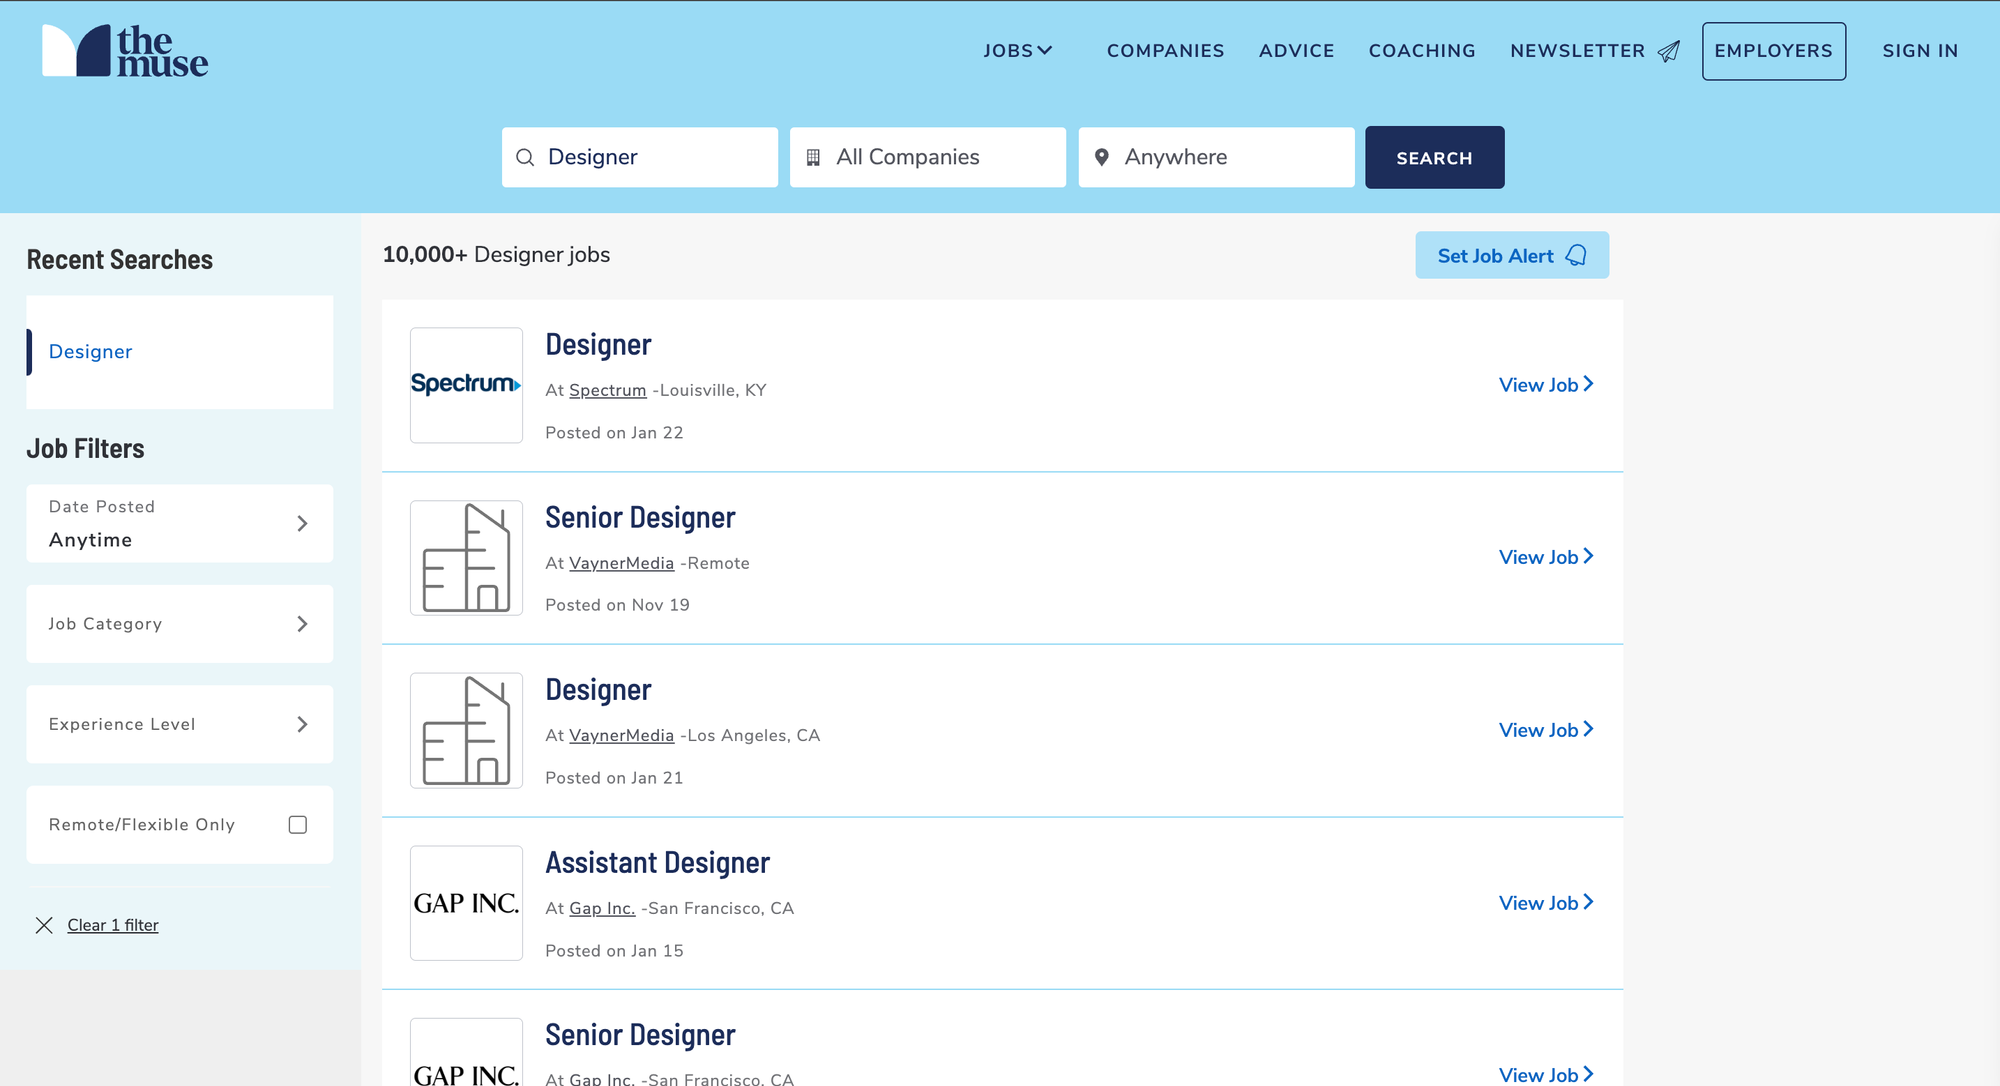The image size is (2000, 1086).
Task: Click the paper plane newsletter icon
Action: pos(1669,51)
